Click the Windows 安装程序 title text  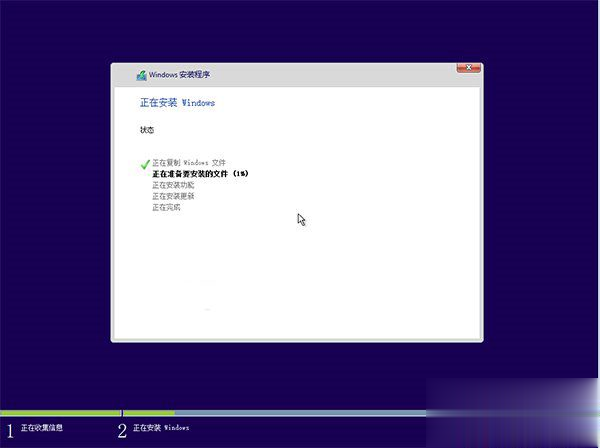[x=179, y=75]
